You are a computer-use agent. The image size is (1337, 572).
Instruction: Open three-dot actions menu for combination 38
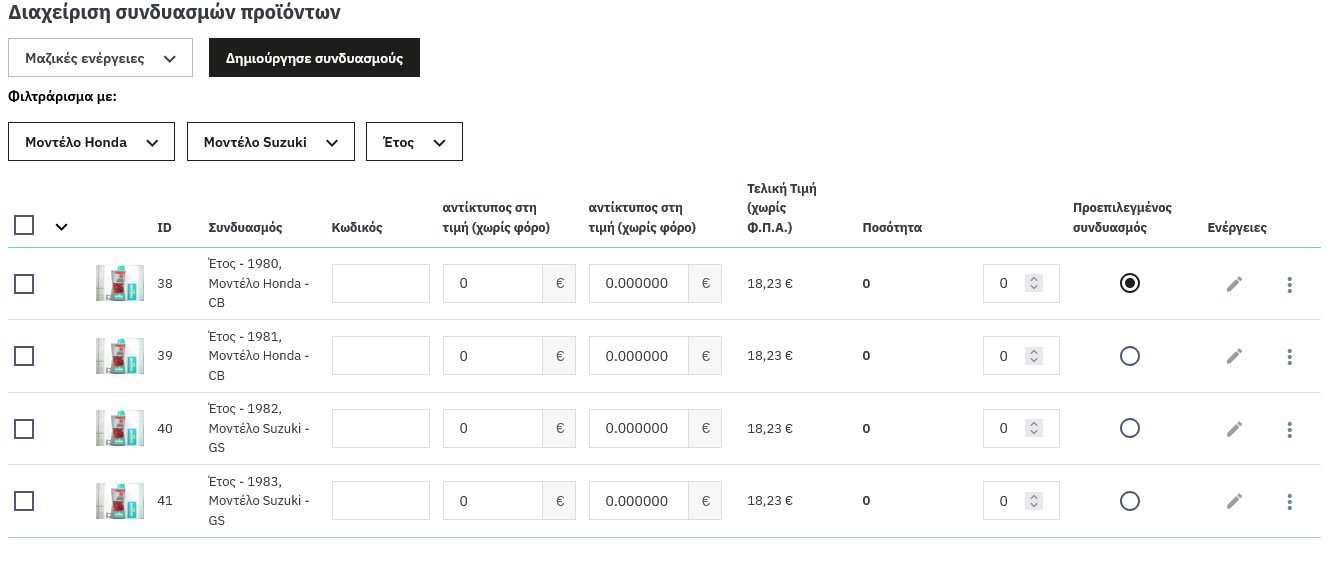[x=1289, y=284]
